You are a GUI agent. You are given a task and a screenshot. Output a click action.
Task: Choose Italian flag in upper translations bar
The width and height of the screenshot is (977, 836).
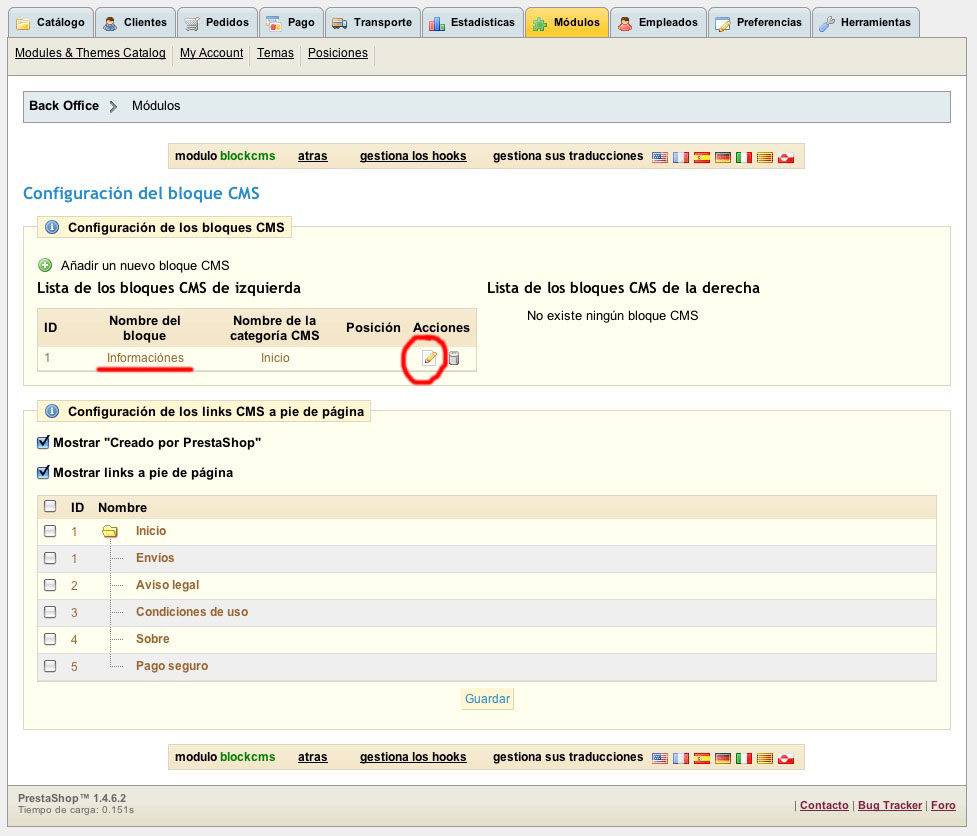[x=744, y=157]
